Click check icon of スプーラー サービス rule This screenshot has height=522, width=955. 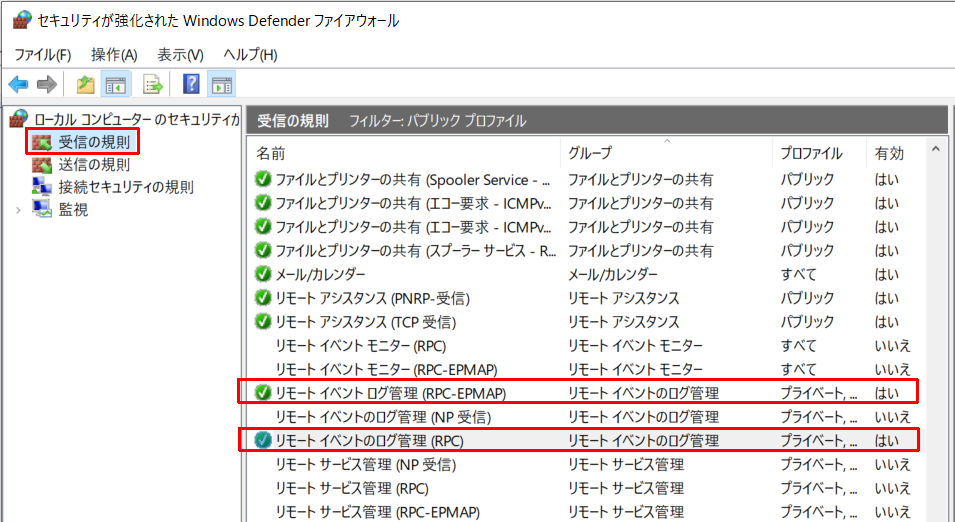coord(263,250)
